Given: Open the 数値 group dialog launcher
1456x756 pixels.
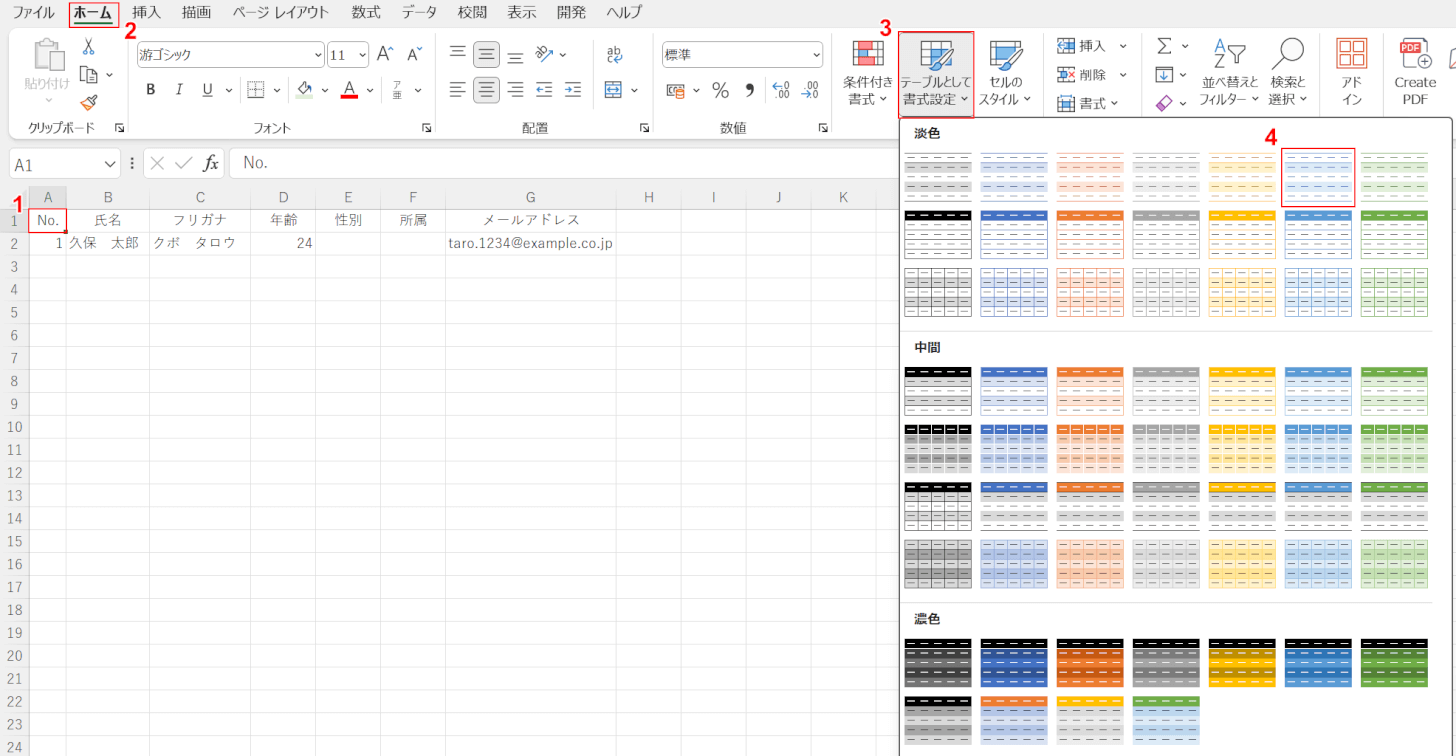Looking at the screenshot, I should click(x=823, y=128).
